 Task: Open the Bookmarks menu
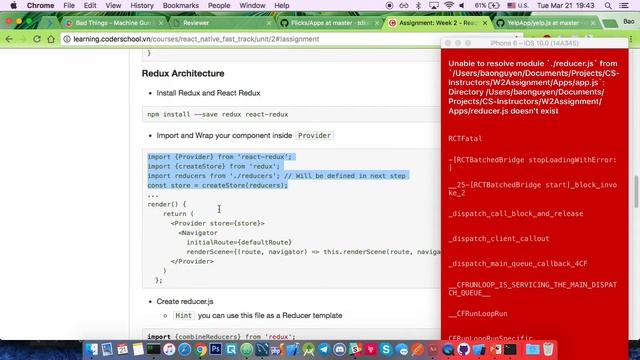pos(180,5)
